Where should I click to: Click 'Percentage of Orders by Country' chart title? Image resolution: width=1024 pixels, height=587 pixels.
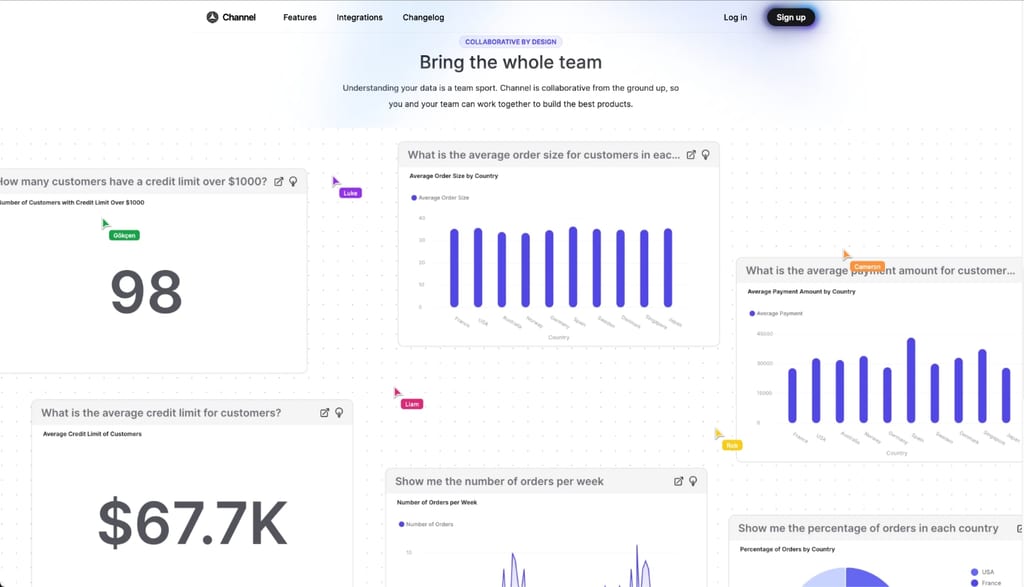787,549
